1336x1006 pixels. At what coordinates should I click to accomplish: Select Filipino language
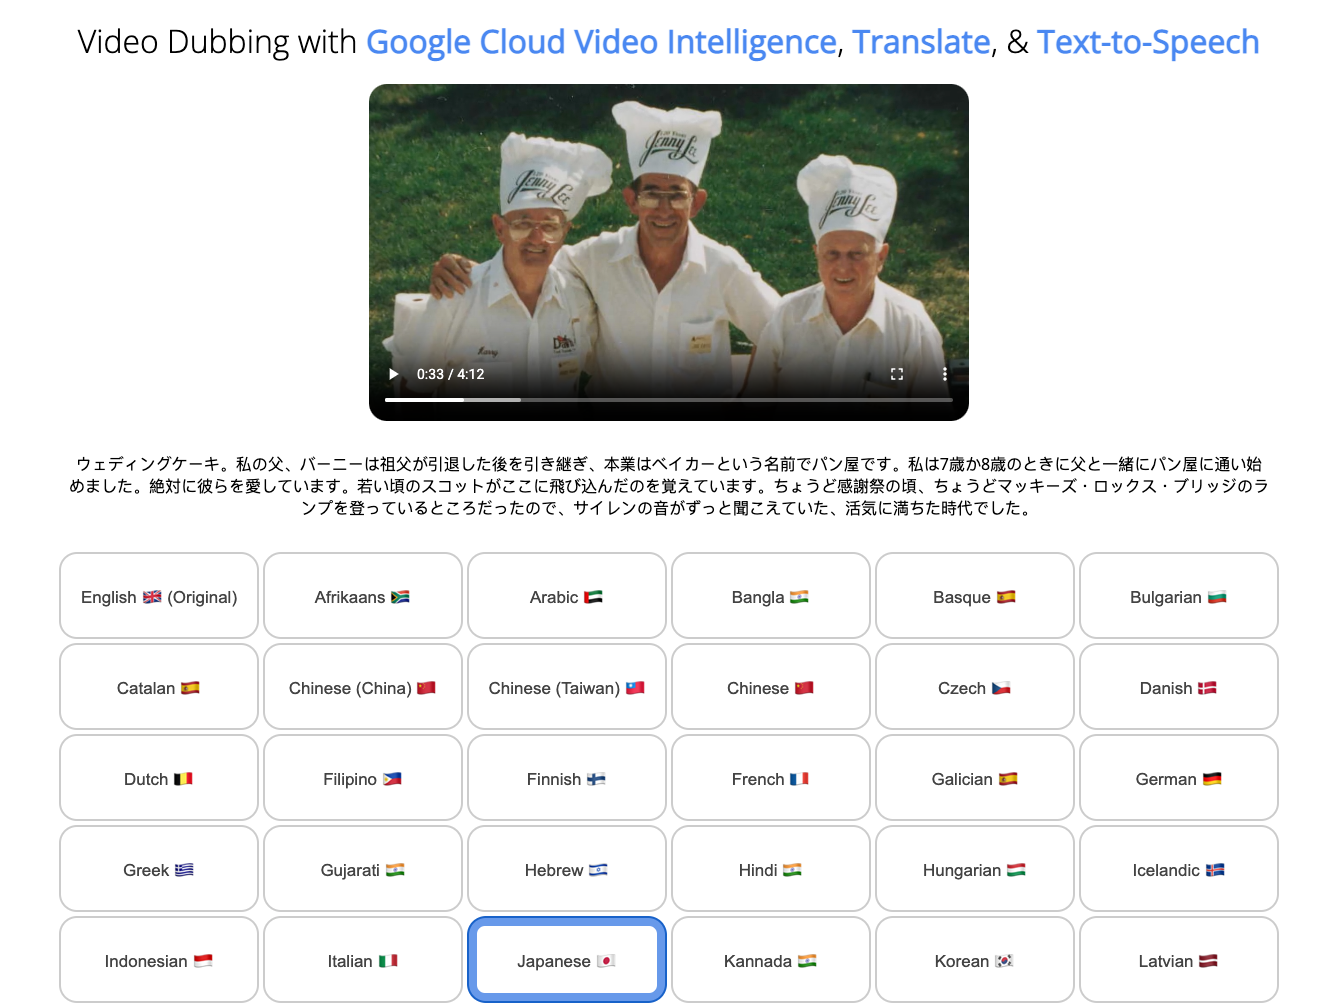(363, 778)
